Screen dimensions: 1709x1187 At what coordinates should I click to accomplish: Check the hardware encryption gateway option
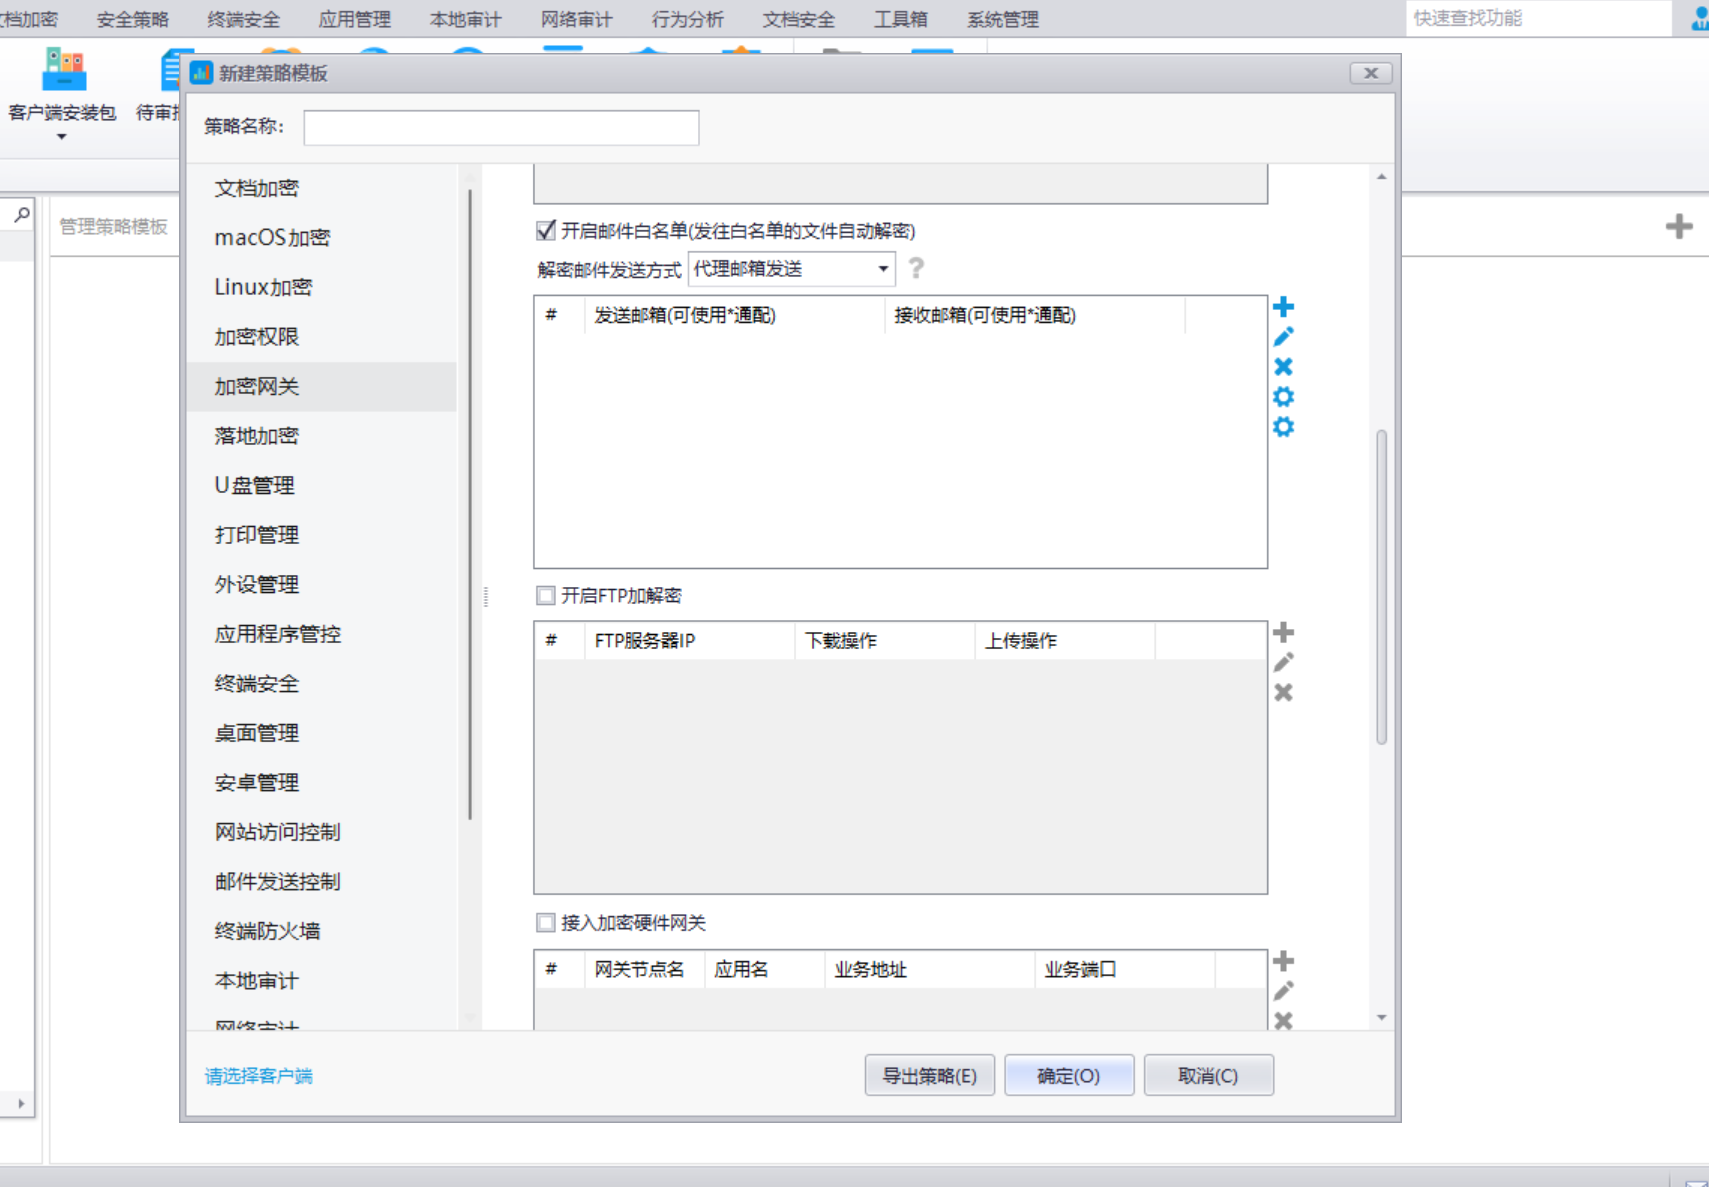(546, 923)
